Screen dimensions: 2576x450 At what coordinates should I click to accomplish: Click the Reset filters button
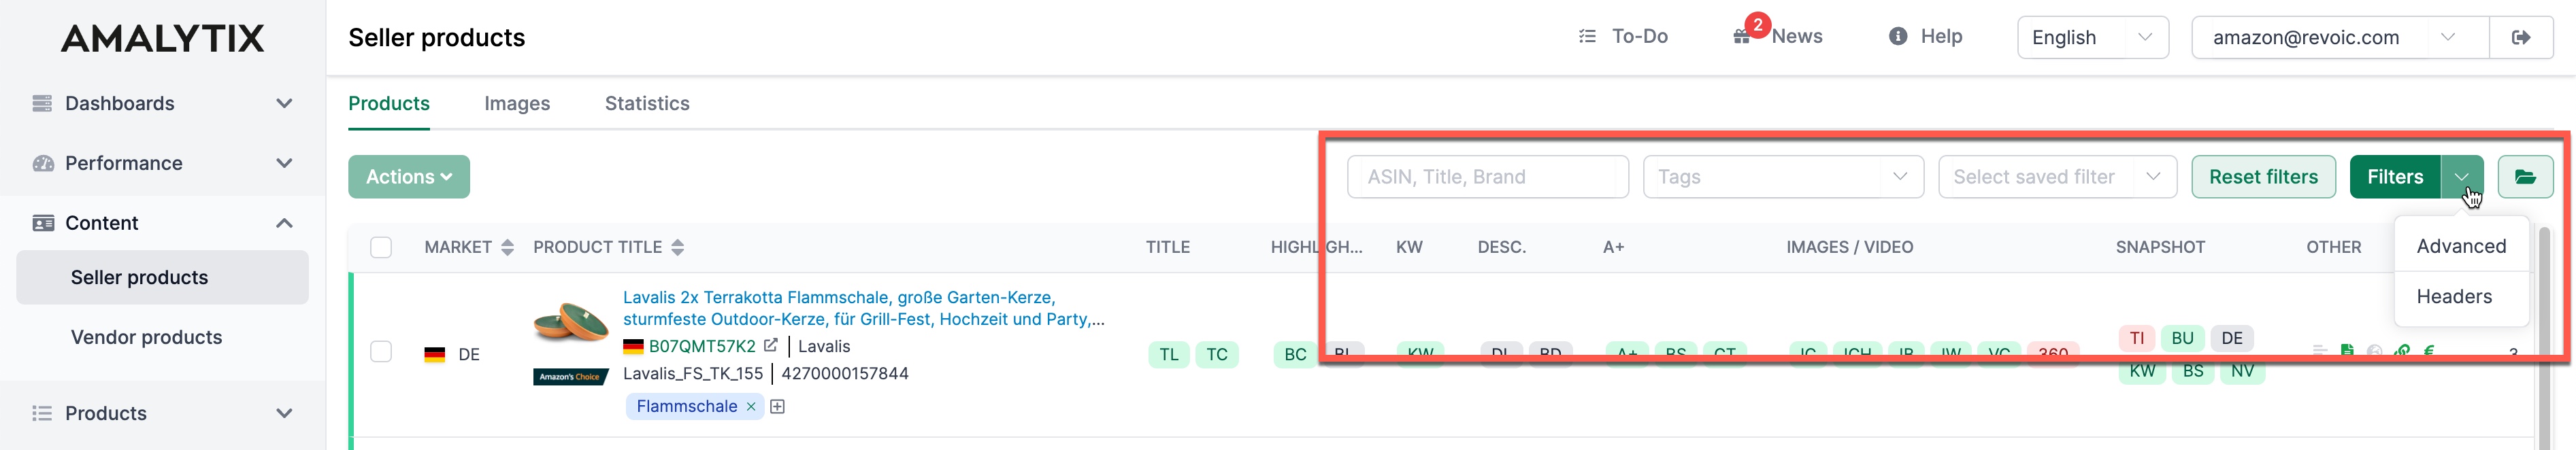(2263, 177)
